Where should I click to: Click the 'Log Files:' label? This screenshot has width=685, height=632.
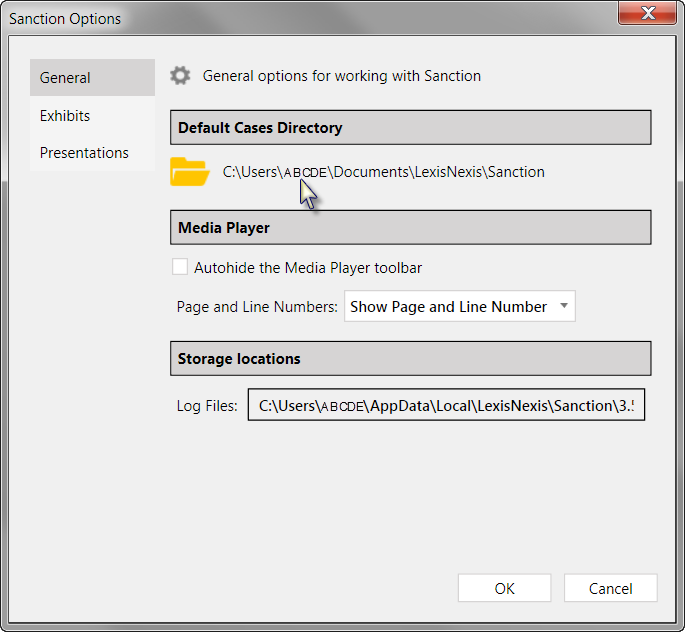pos(207,406)
